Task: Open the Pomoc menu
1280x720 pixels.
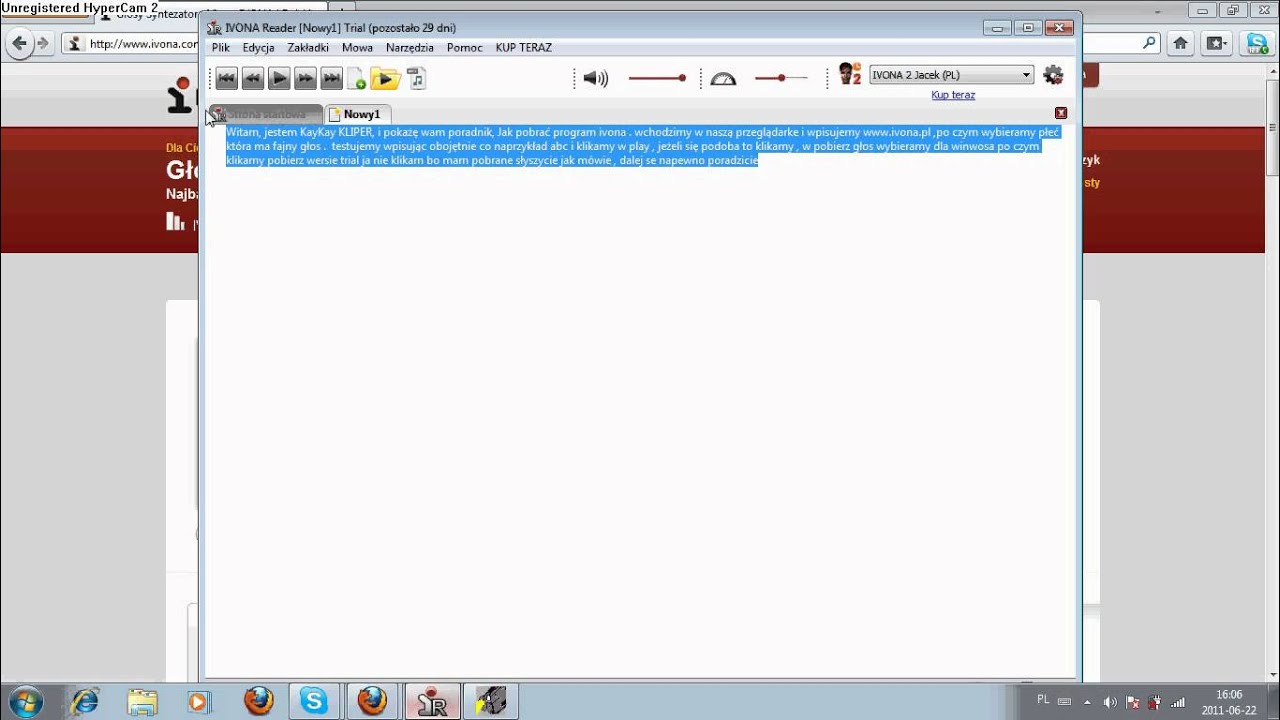Action: [x=465, y=47]
